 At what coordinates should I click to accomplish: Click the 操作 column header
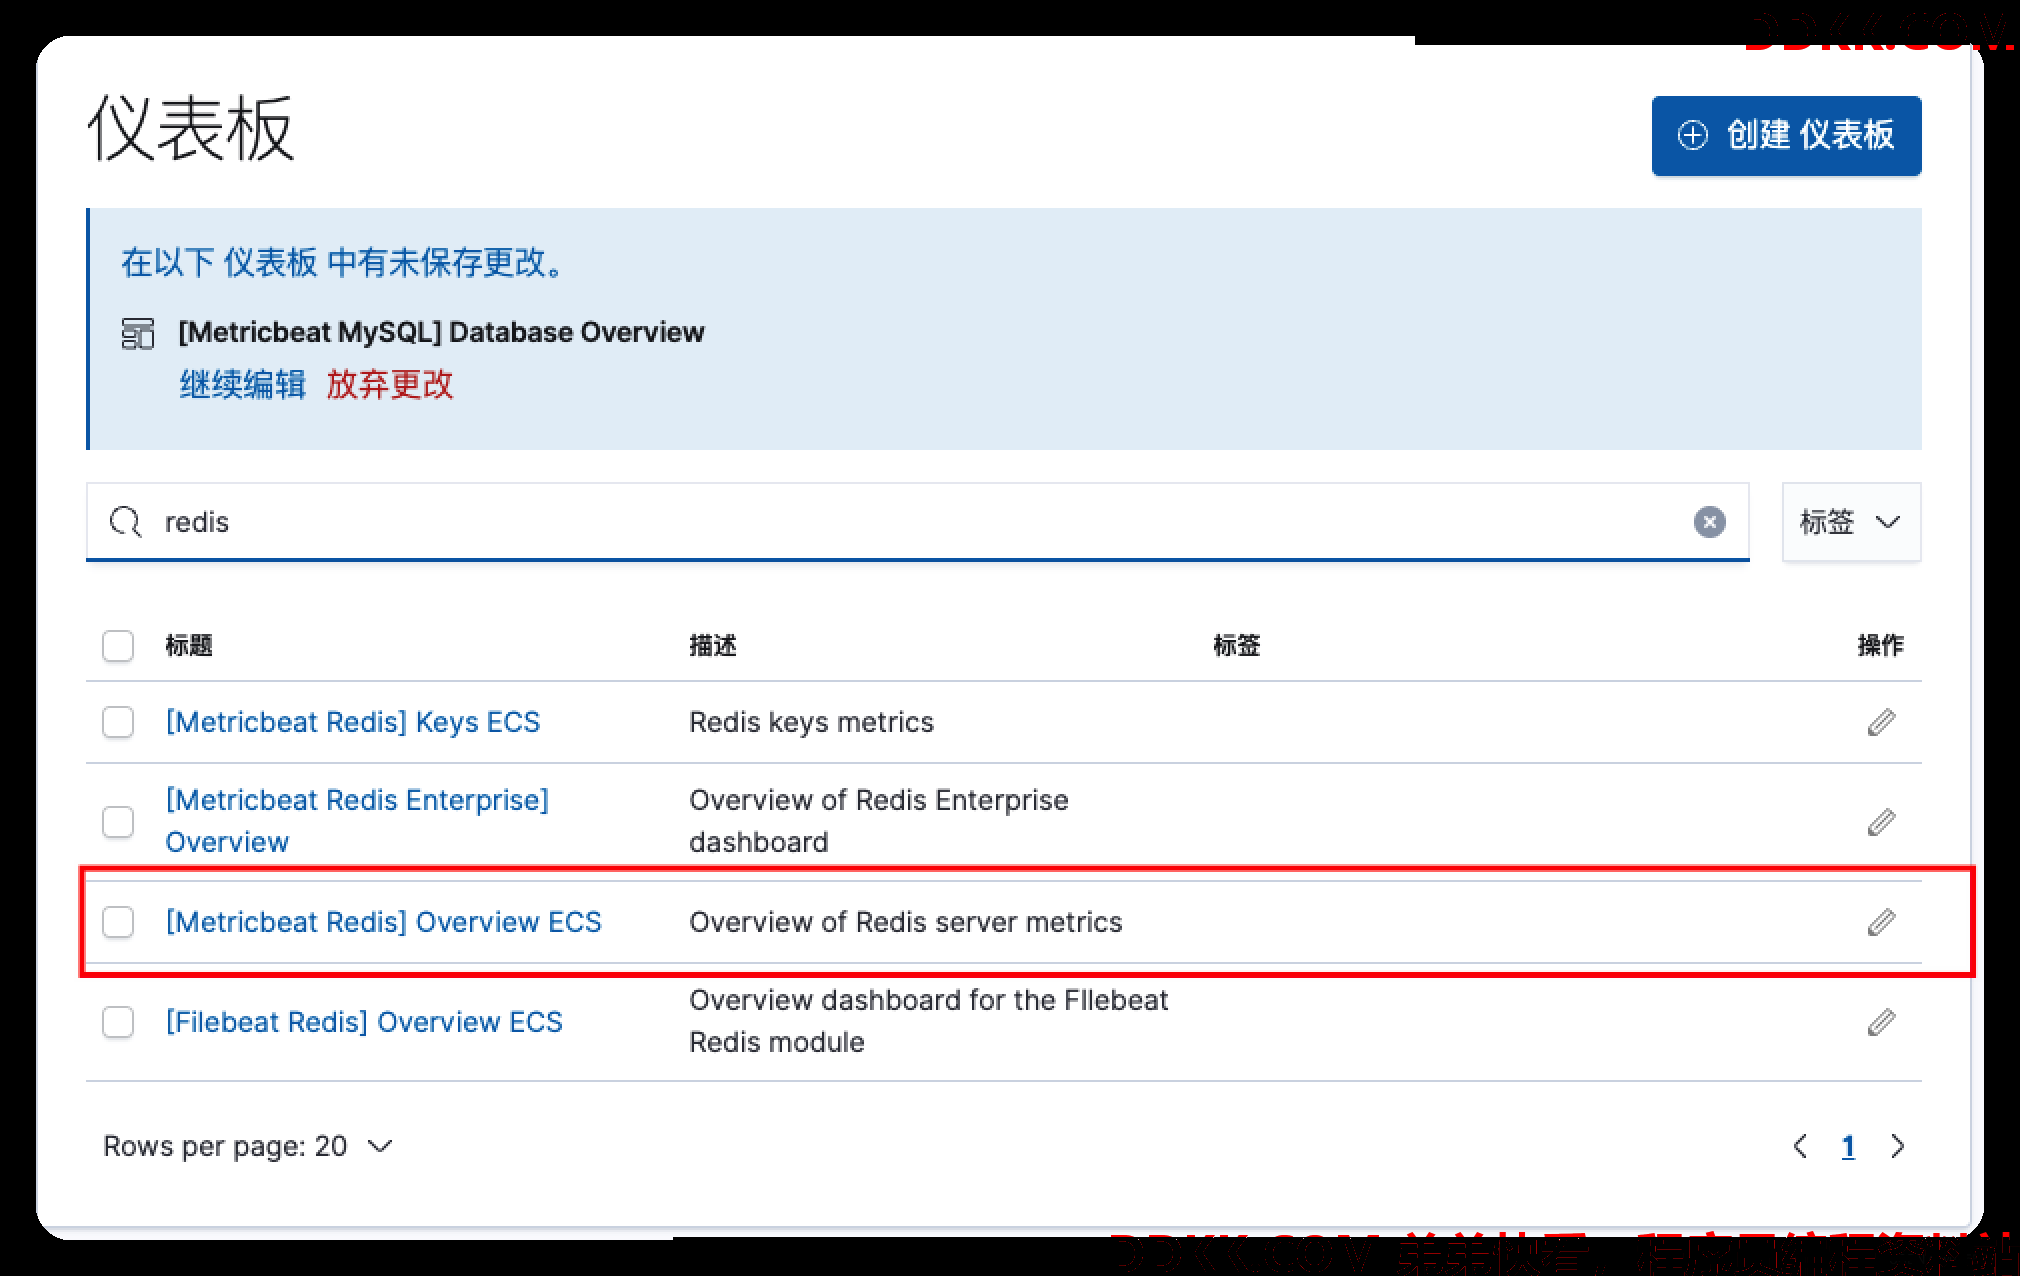[1881, 646]
